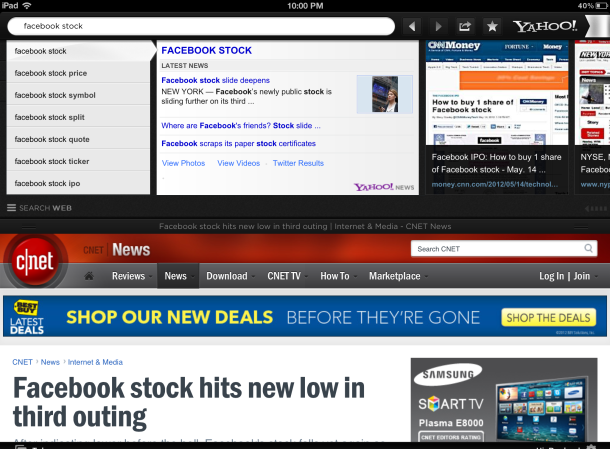
Task: Click the Samsung Smart TV ad image
Action: coord(504,400)
